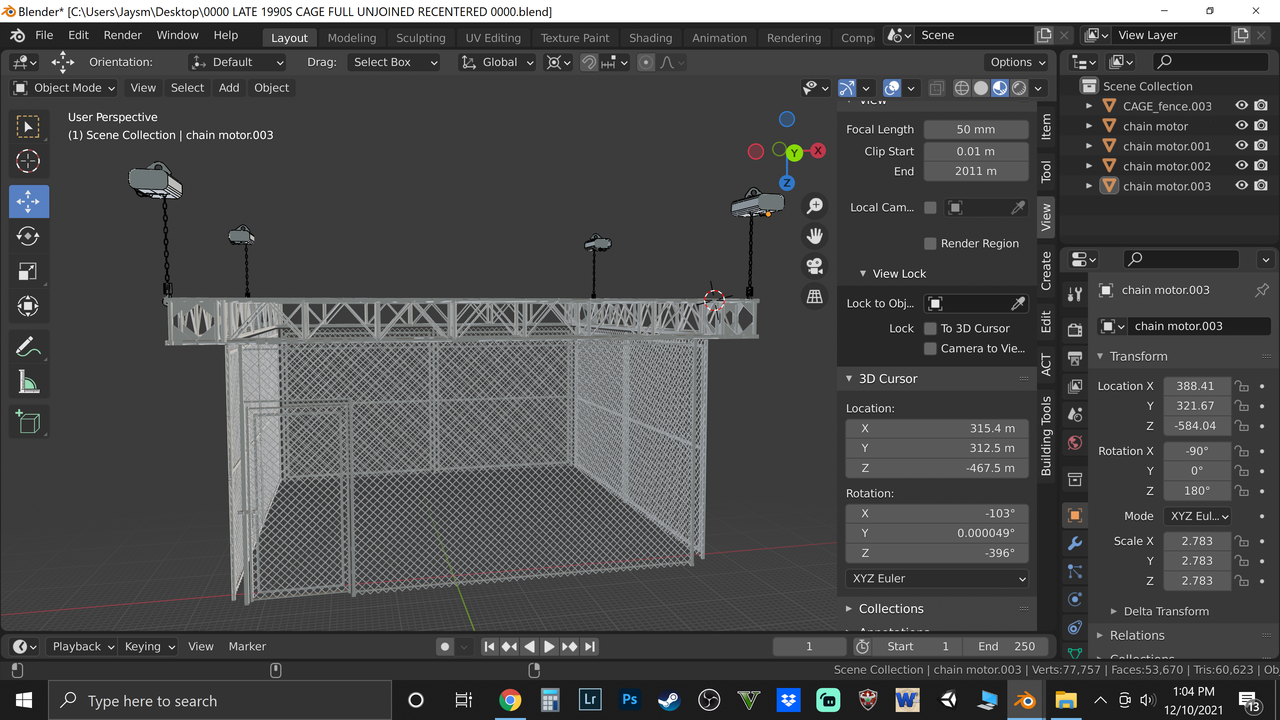
Task: Select the Add Cube tool
Action: [28, 423]
